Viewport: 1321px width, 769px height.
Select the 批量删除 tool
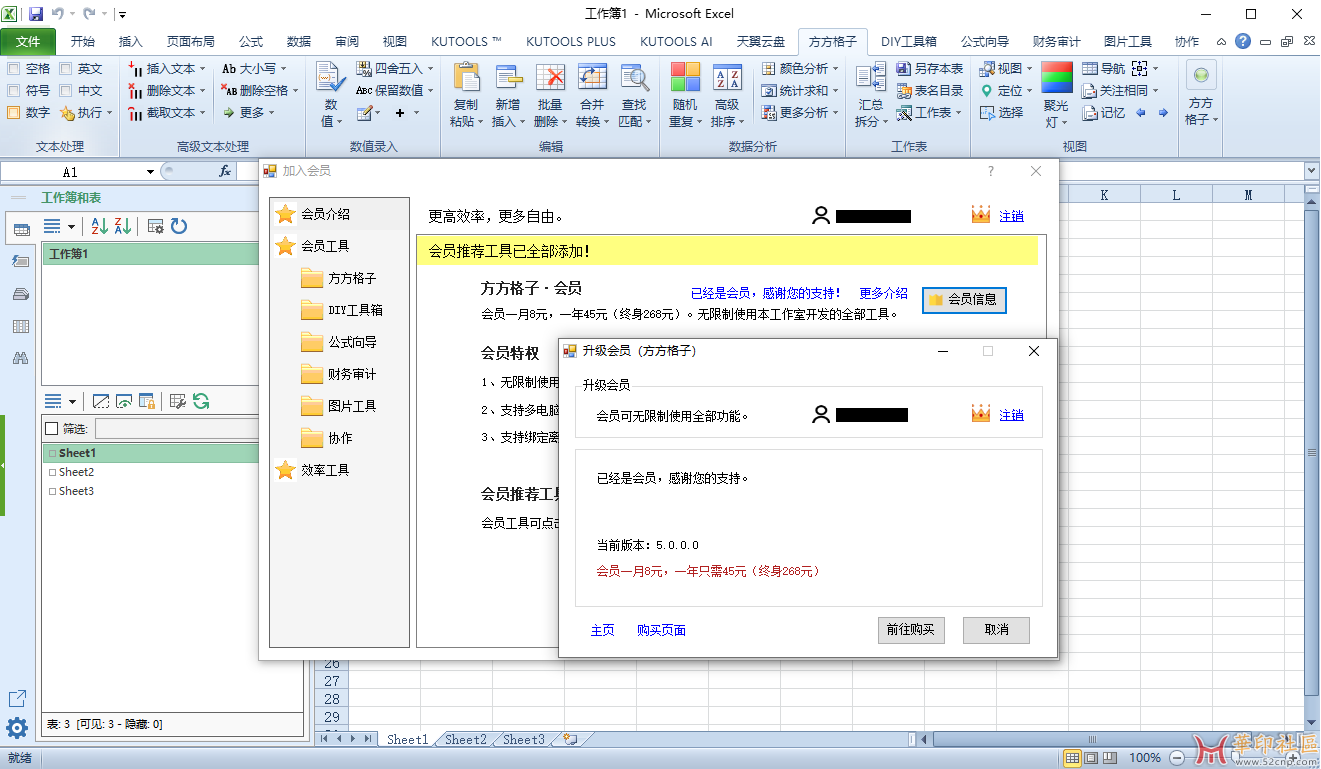point(550,92)
